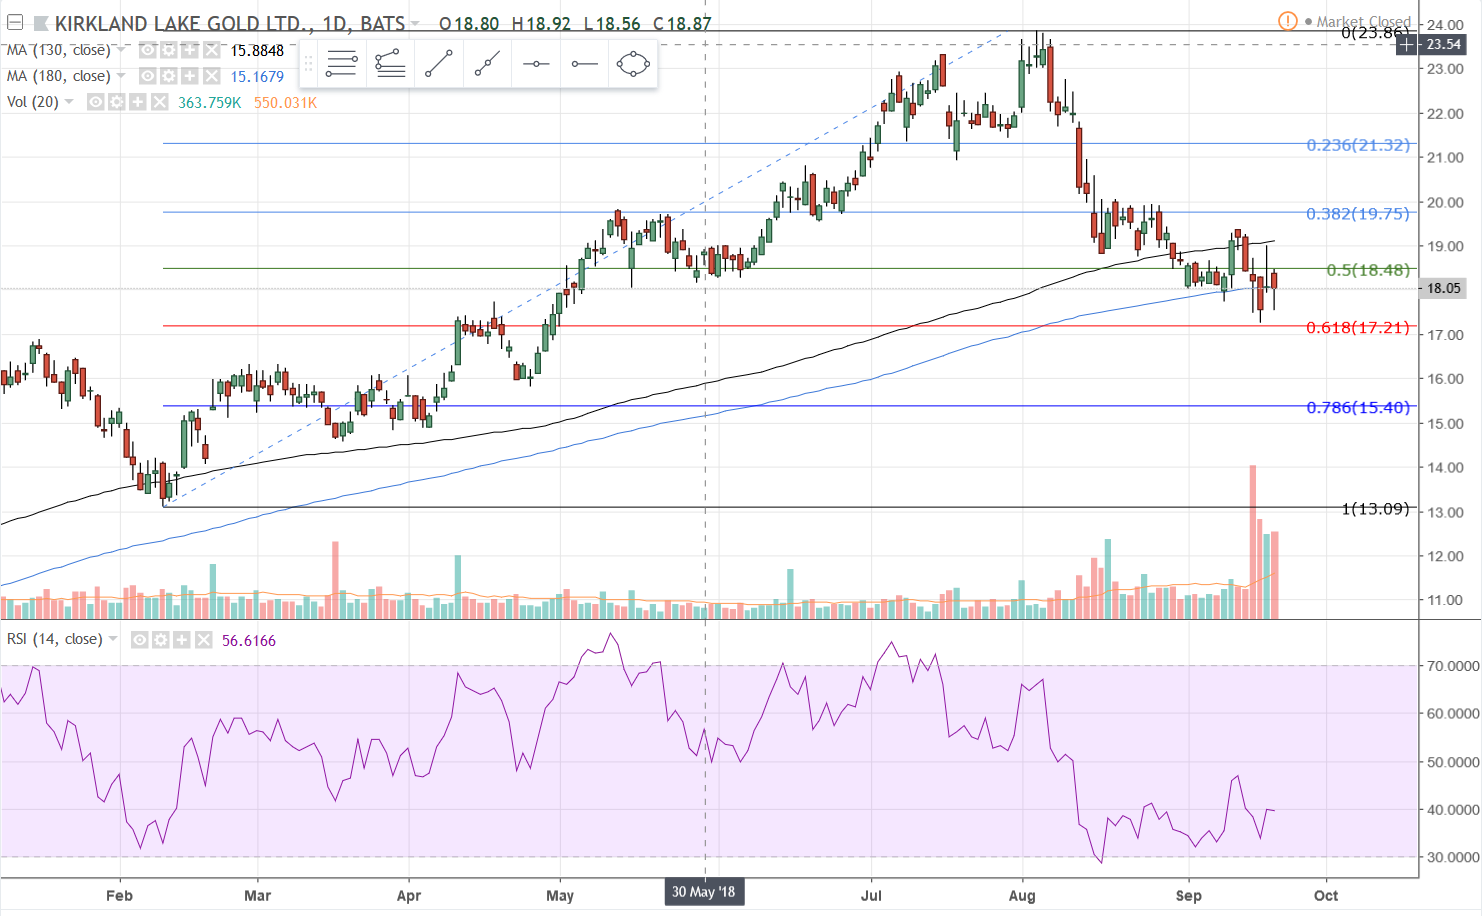Open Vol (20) dropdown arrow
The image size is (1482, 916).
[69, 102]
